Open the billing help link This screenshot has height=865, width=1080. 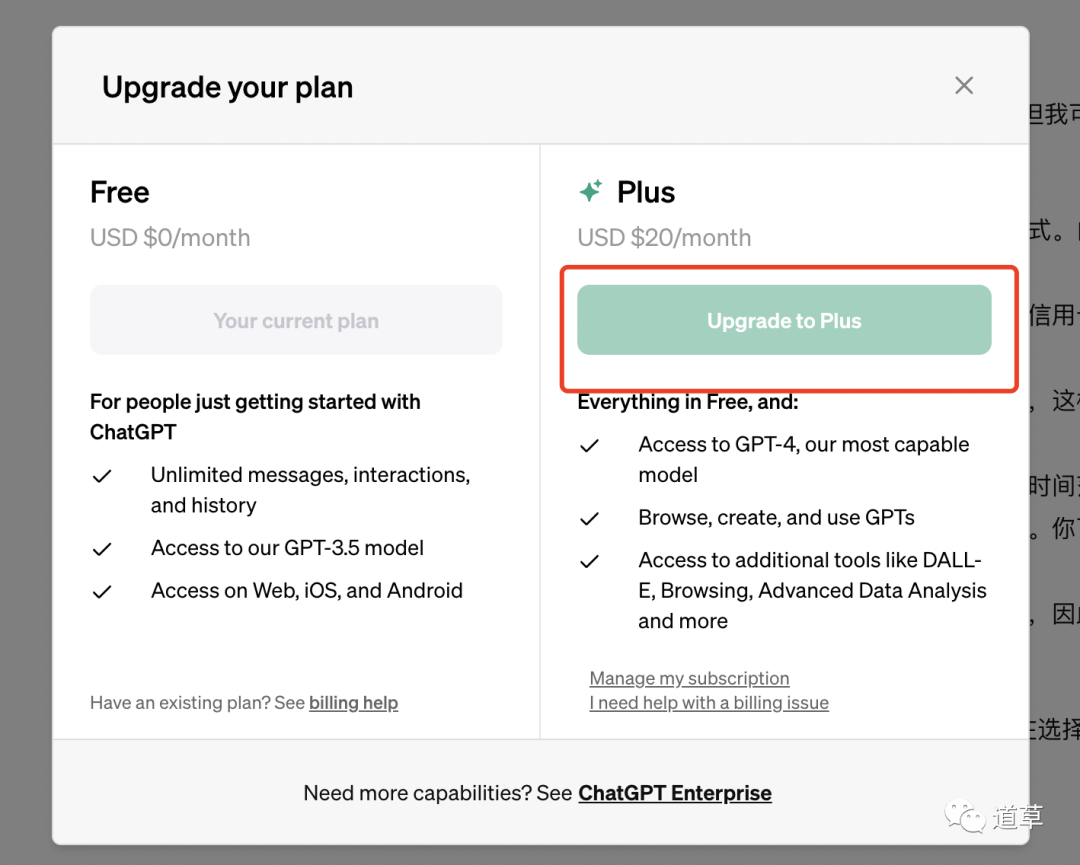pos(353,703)
